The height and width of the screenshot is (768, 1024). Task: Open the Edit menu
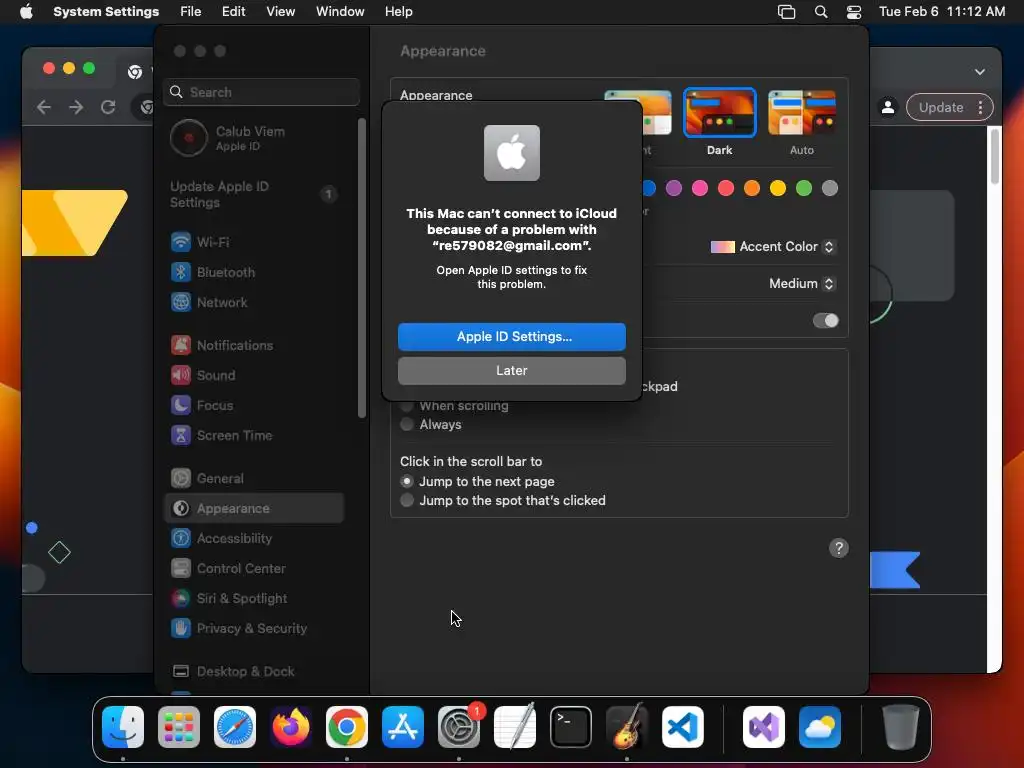point(234,12)
